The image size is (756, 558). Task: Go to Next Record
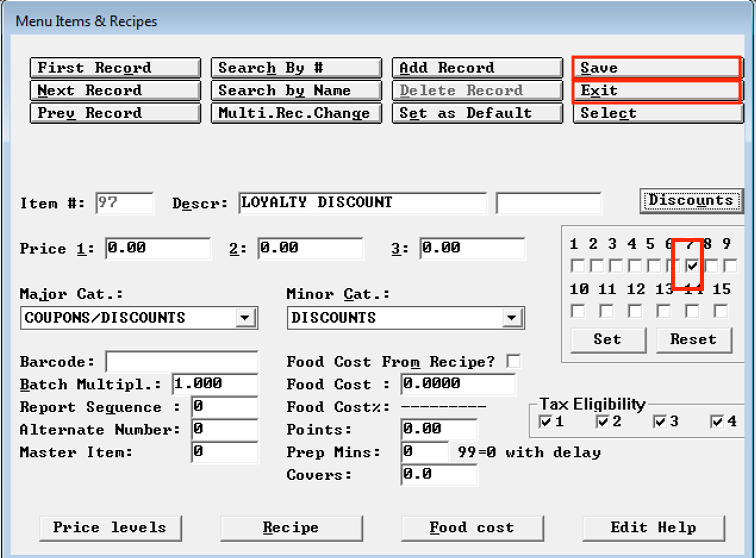115,91
